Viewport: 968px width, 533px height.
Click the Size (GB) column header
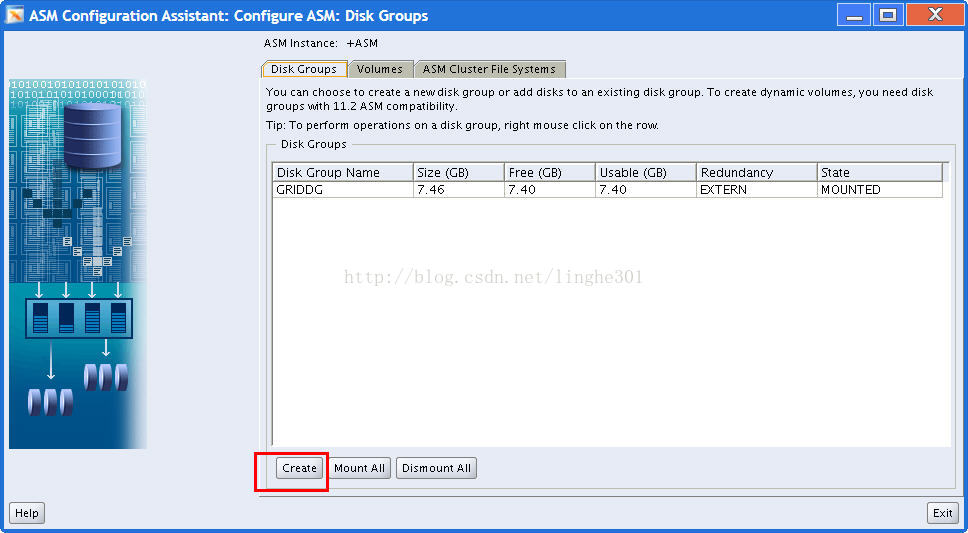click(x=459, y=172)
